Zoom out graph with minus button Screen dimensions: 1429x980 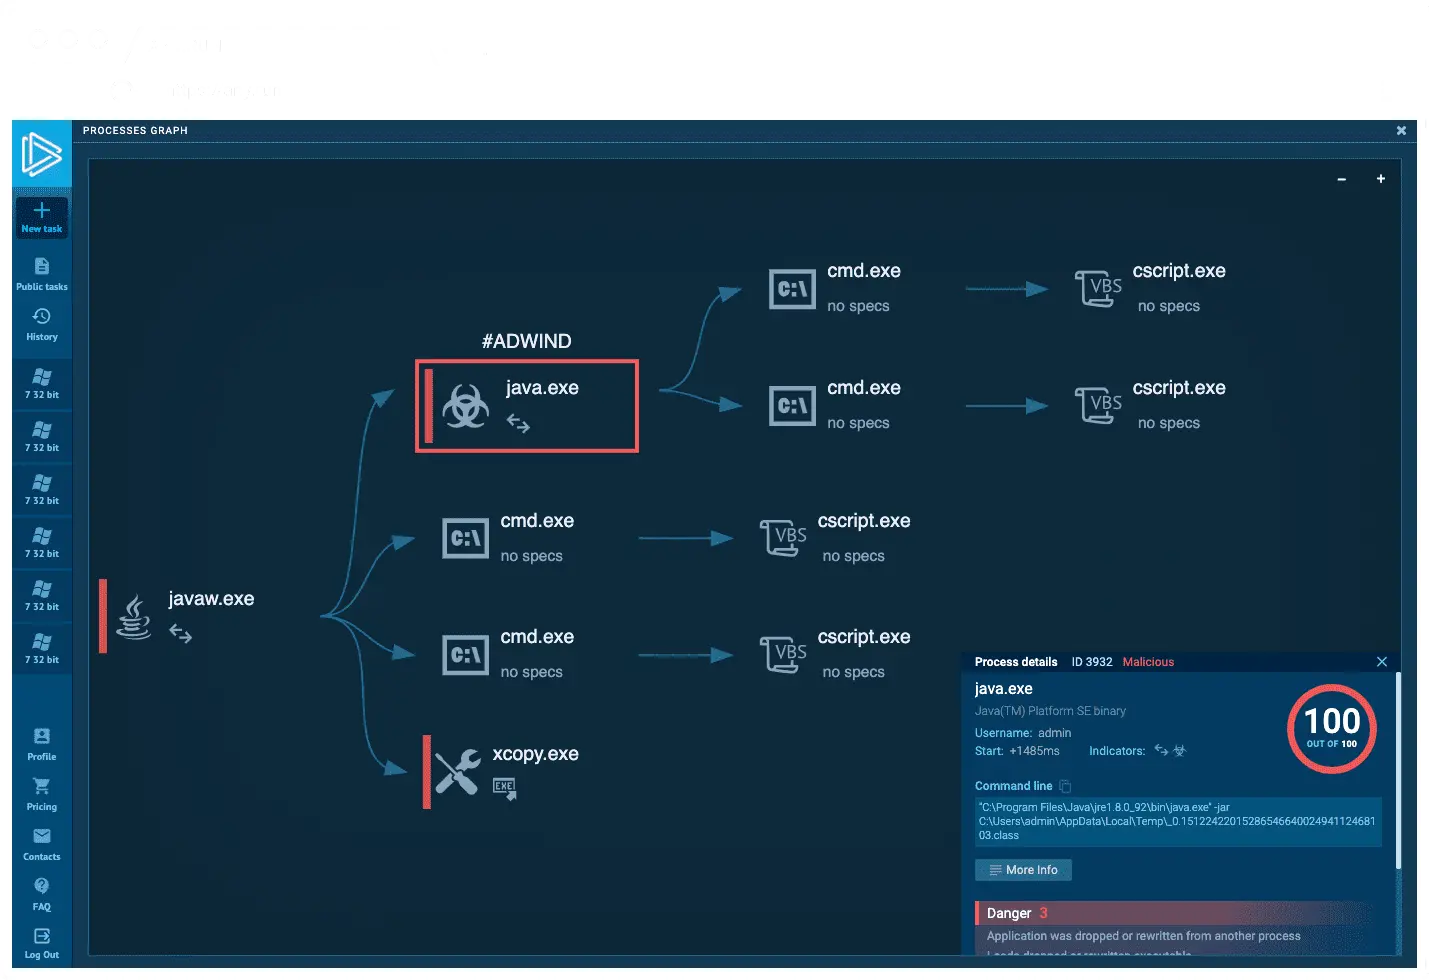pos(1341,179)
